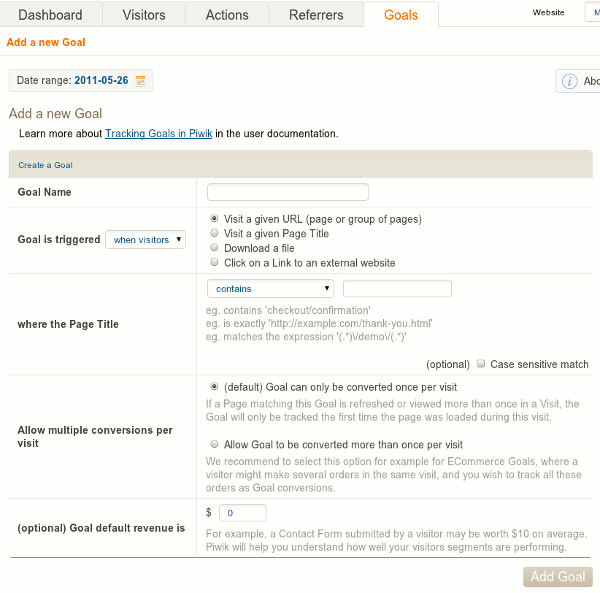Select default once-per-visit conversion option
Screen dimensions: 600x593
pyautogui.click(x=215, y=386)
